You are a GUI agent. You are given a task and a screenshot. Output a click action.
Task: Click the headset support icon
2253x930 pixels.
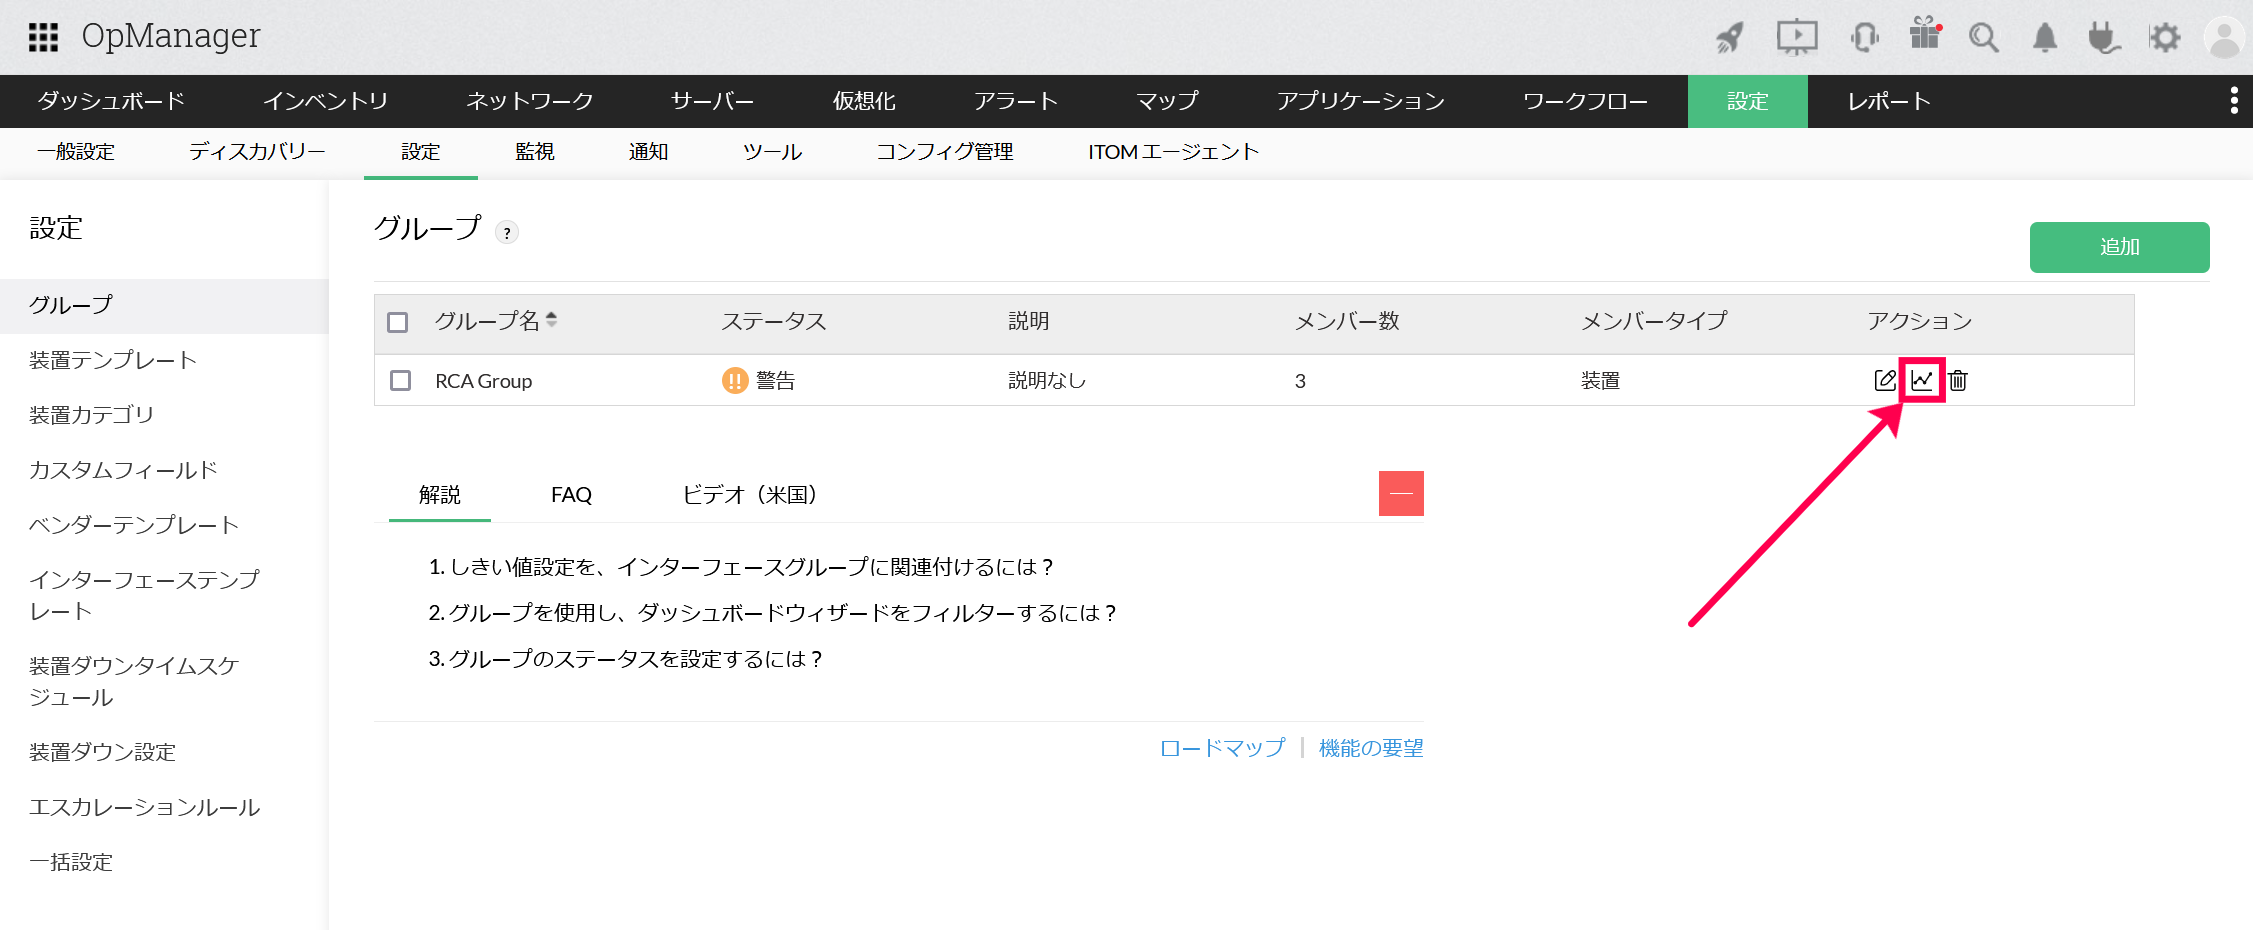pyautogui.click(x=1864, y=38)
